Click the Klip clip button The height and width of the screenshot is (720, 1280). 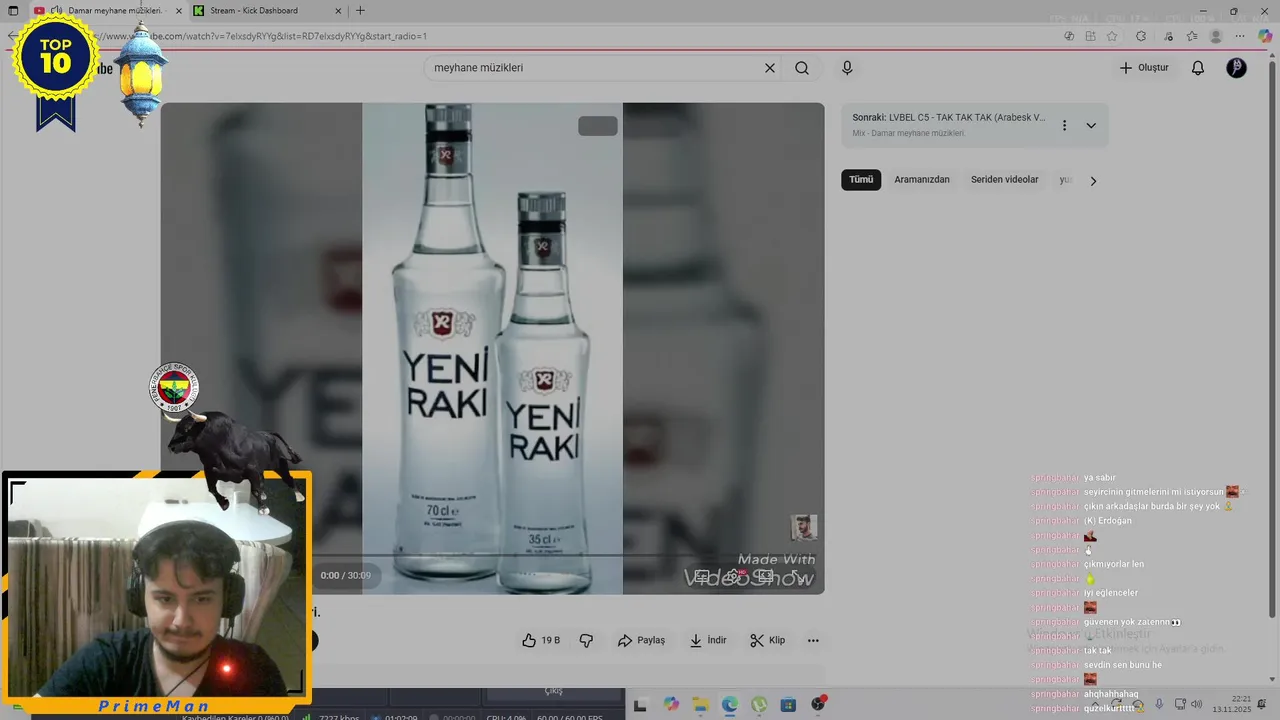click(x=768, y=640)
